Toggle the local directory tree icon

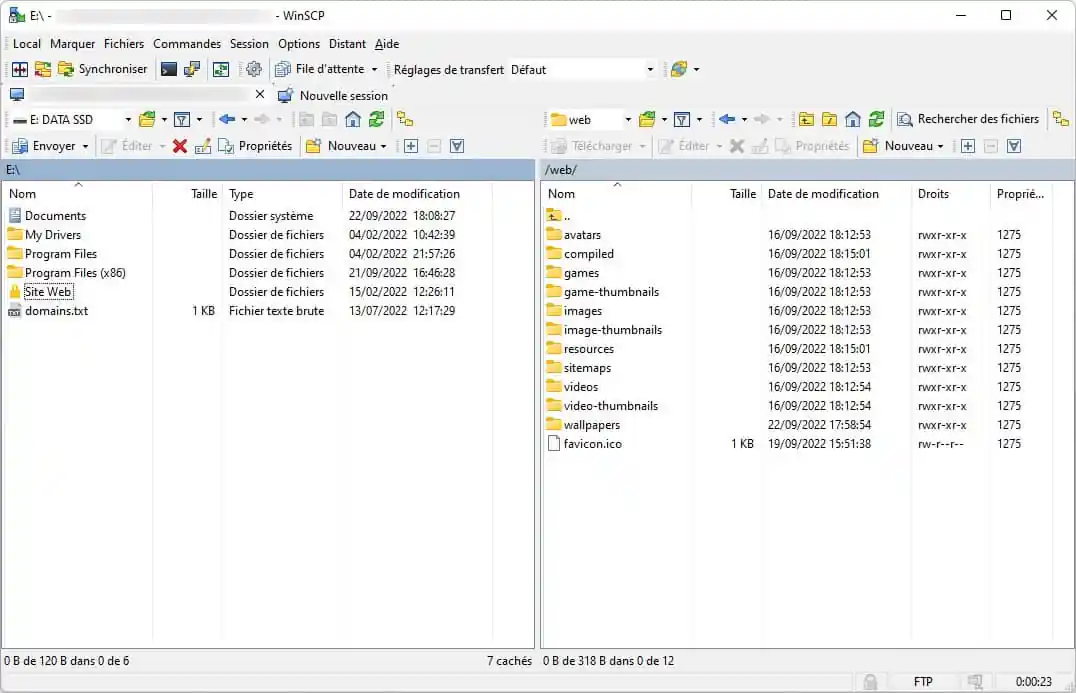[405, 119]
